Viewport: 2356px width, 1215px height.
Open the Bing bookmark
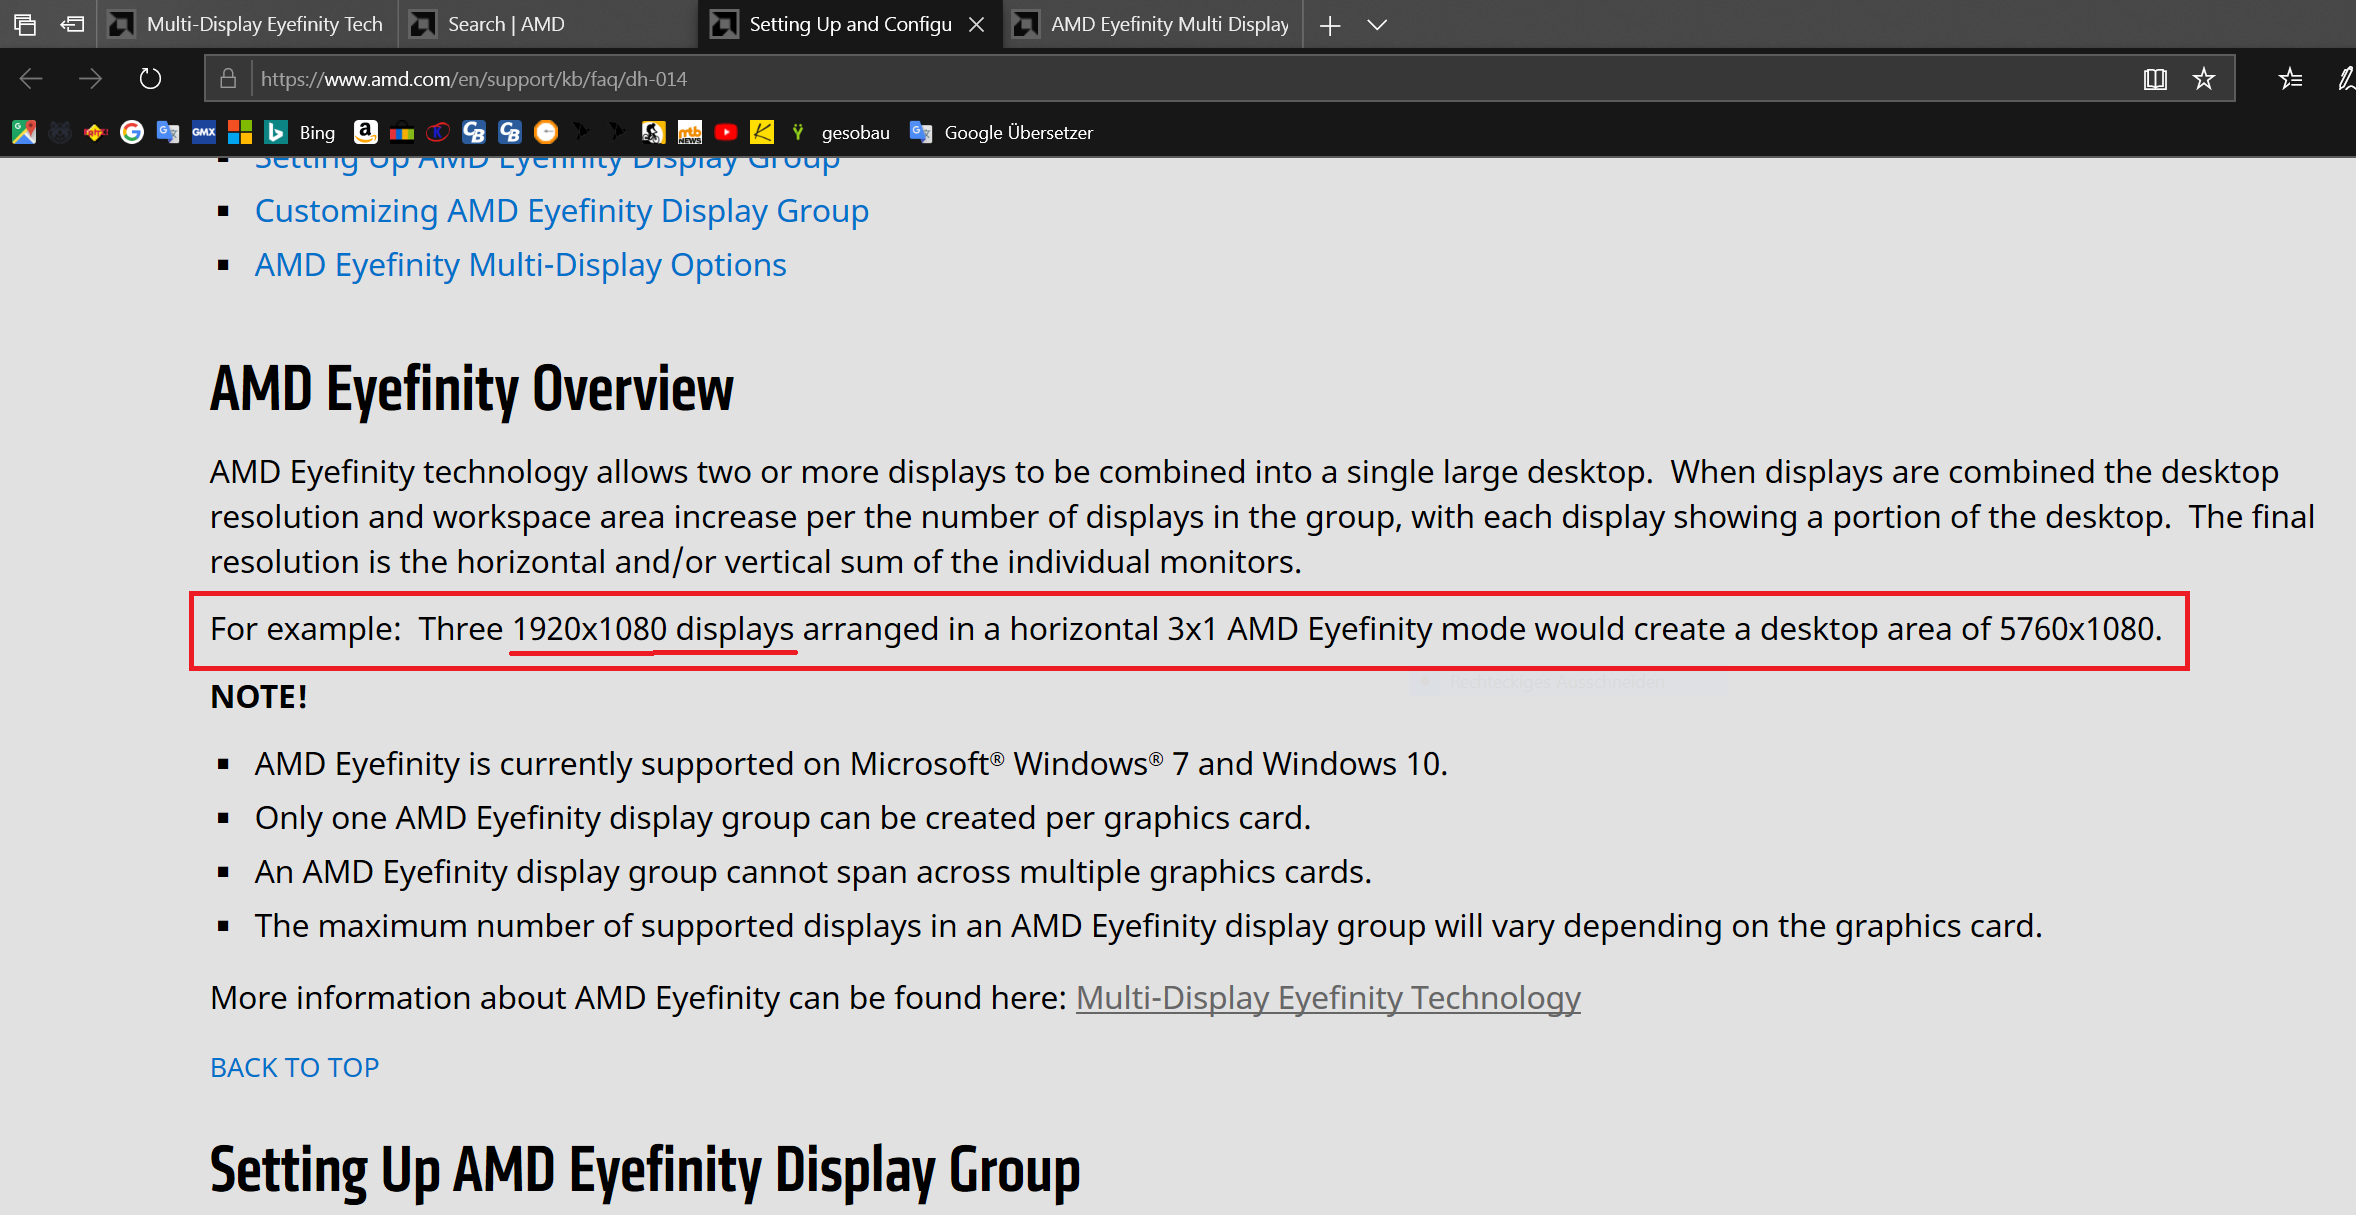click(300, 132)
